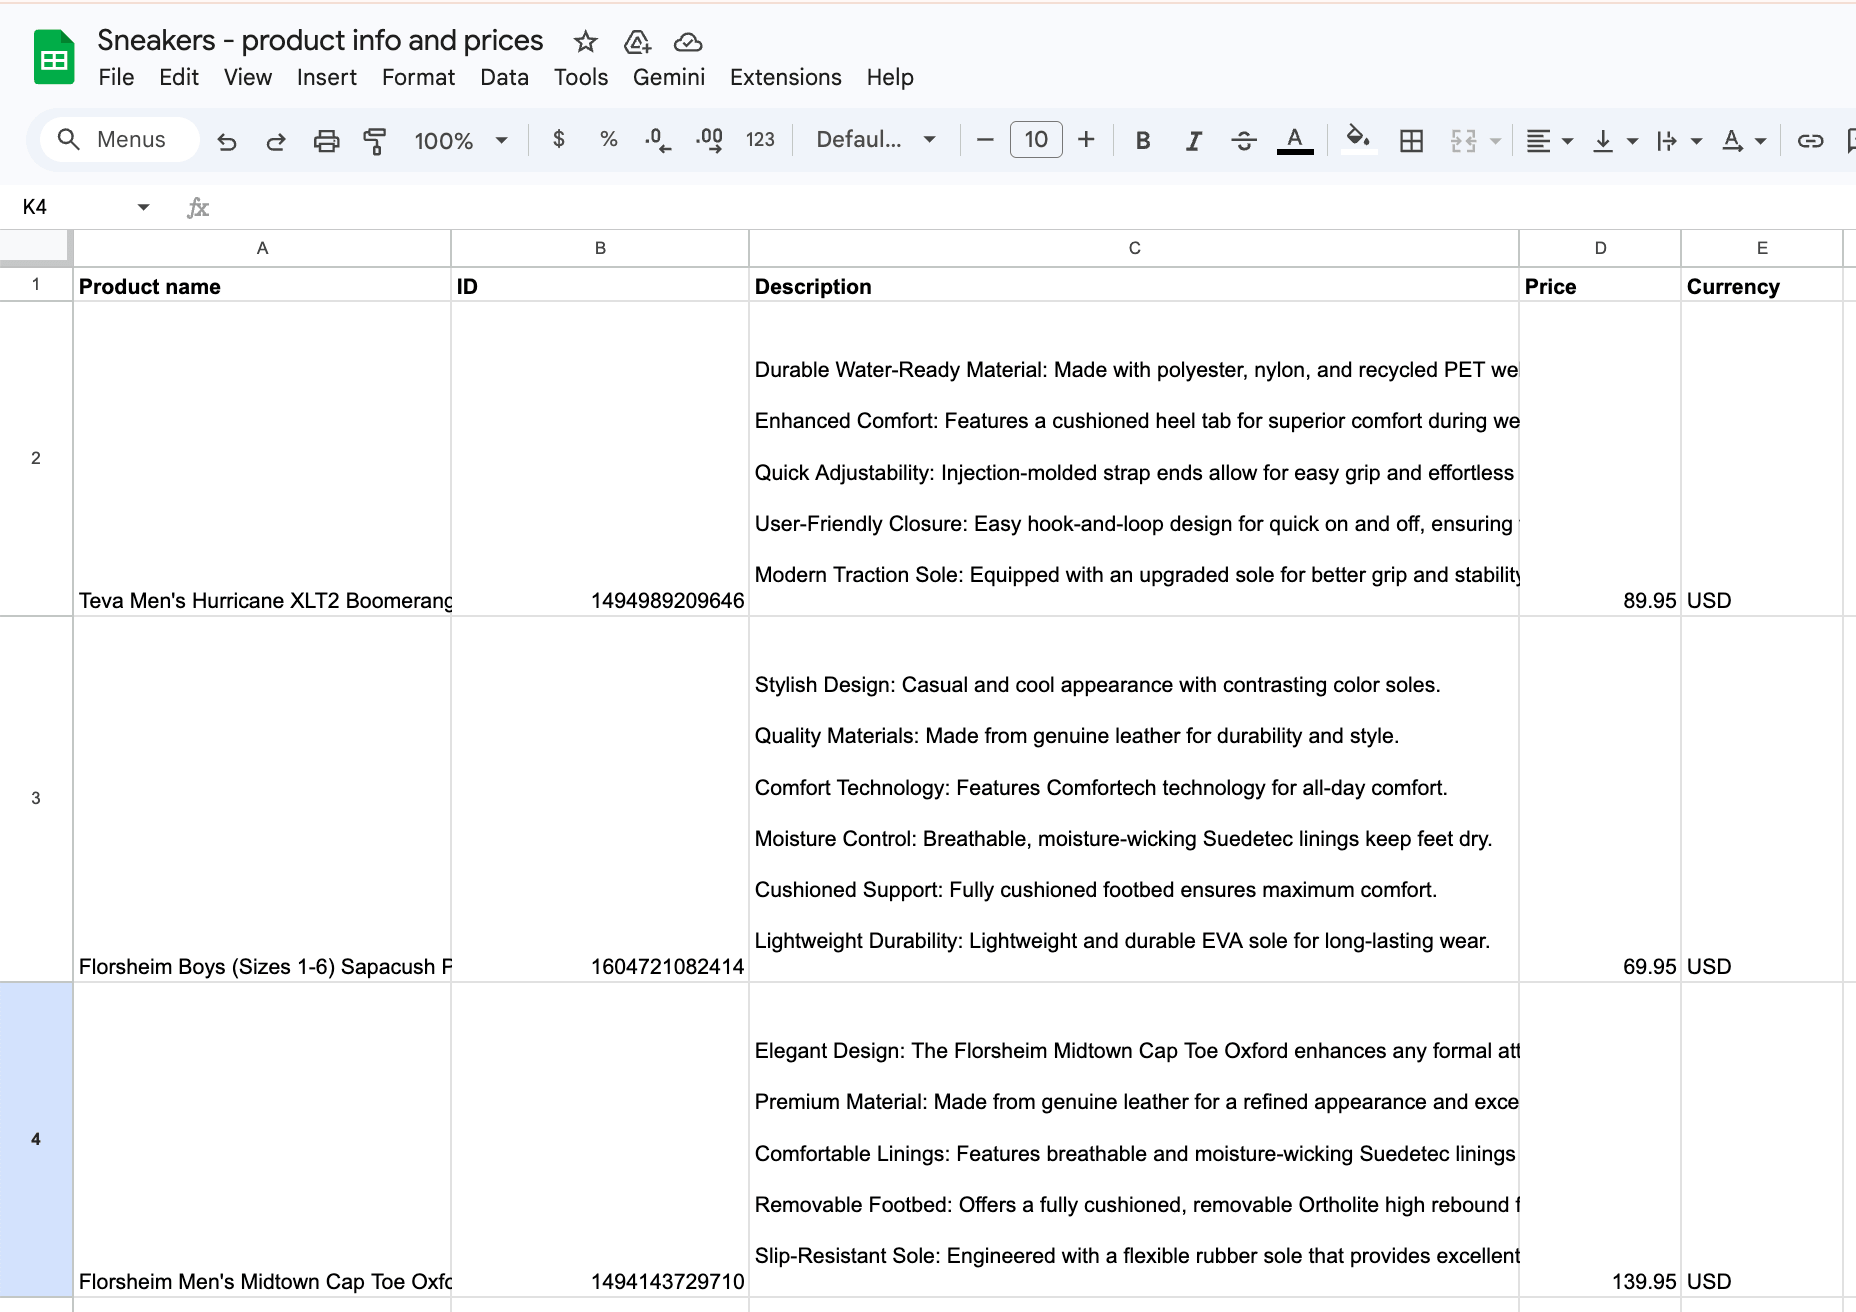The width and height of the screenshot is (1856, 1312).
Task: Open the borders menu
Action: click(1411, 140)
